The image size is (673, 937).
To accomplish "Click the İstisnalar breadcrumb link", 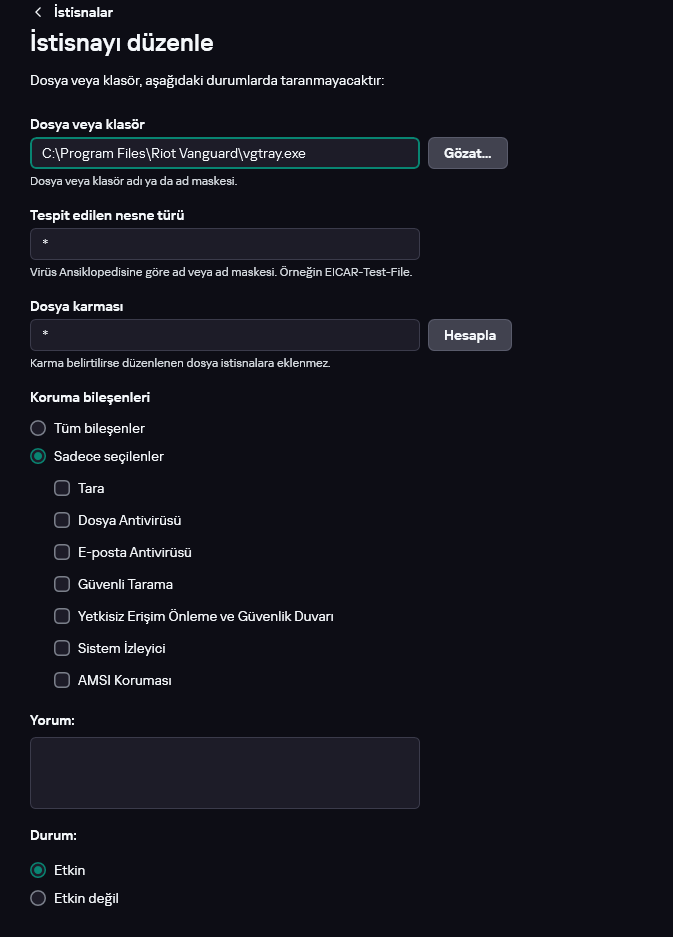I will pyautogui.click(x=83, y=12).
